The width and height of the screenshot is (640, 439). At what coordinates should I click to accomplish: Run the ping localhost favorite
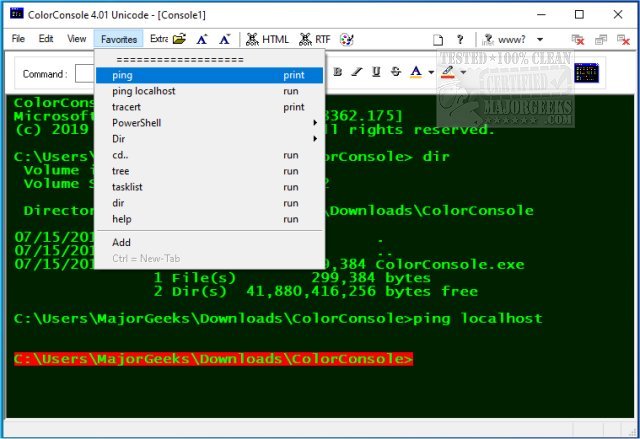point(209,91)
